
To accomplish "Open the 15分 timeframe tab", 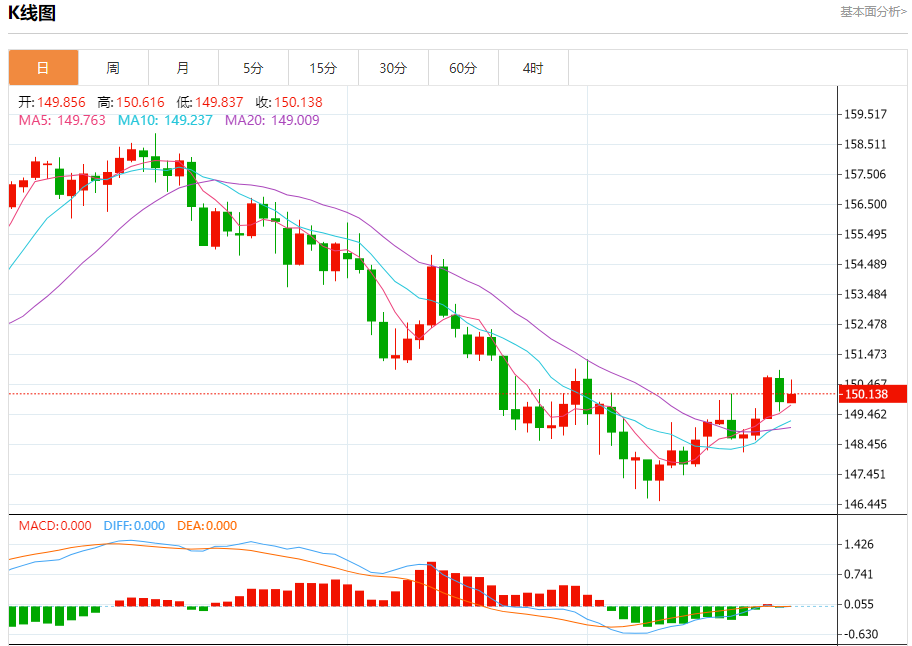I will (323, 68).
